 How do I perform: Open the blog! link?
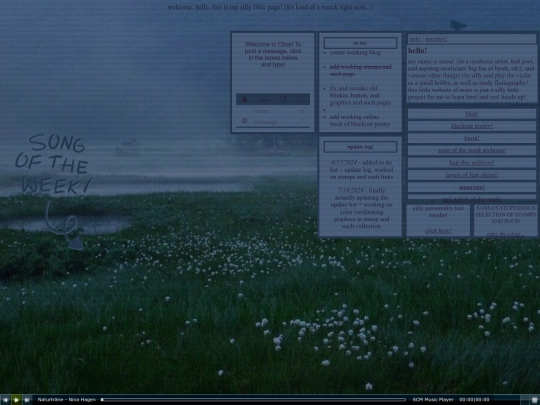click(471, 114)
